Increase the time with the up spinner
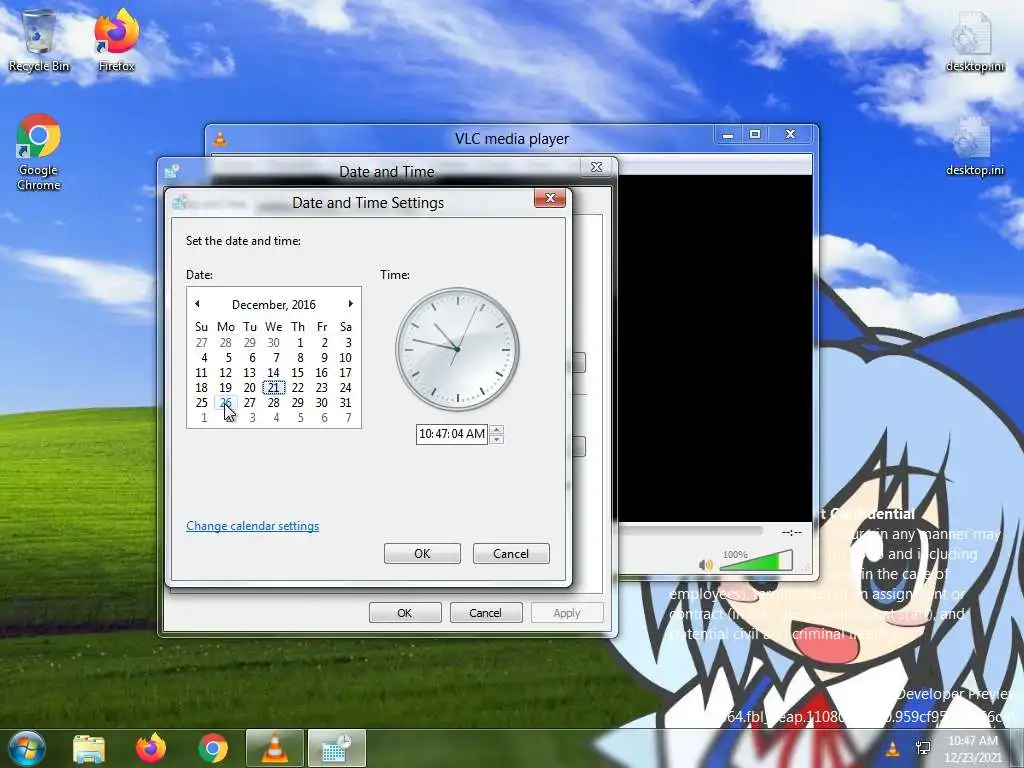Screen dimensions: 1024x768 point(496,429)
